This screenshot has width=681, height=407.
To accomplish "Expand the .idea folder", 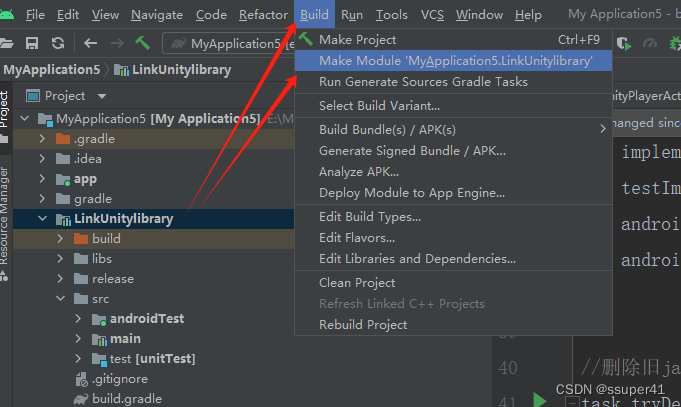I will click(x=42, y=159).
